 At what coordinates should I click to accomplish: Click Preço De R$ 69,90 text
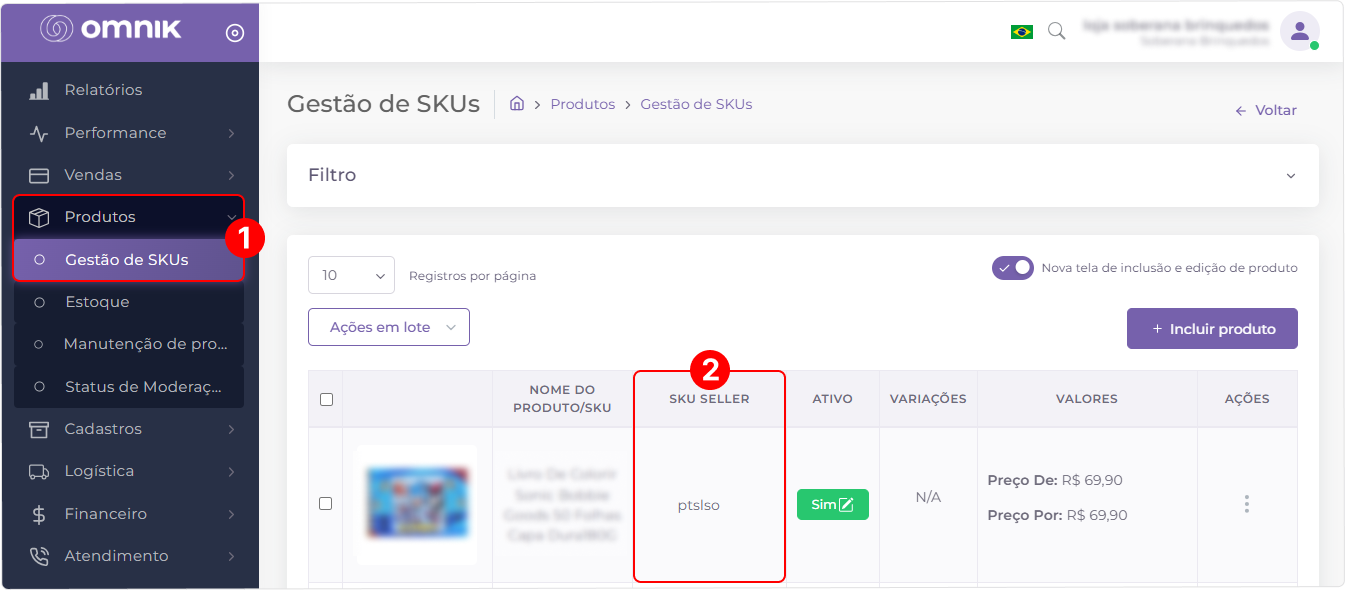tap(1055, 481)
